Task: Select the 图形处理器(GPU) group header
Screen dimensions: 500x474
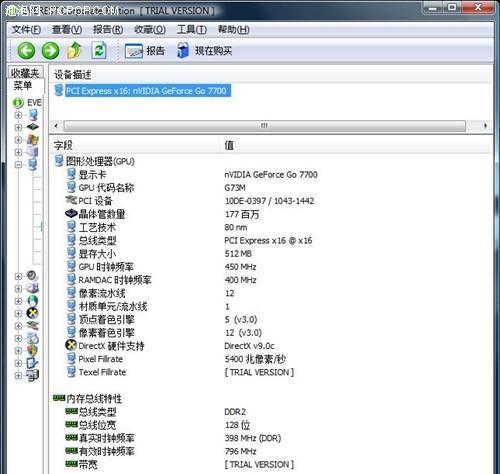Action: [94, 161]
